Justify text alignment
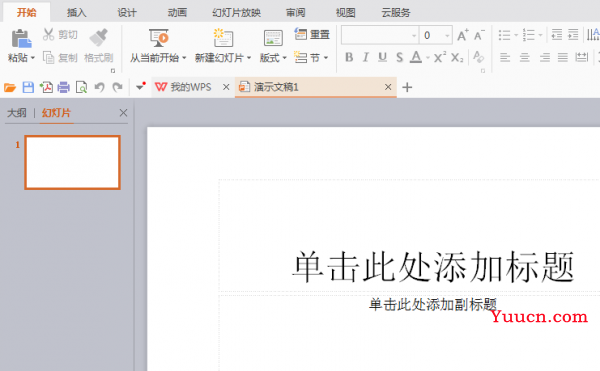This screenshot has height=371, width=600. click(562, 58)
